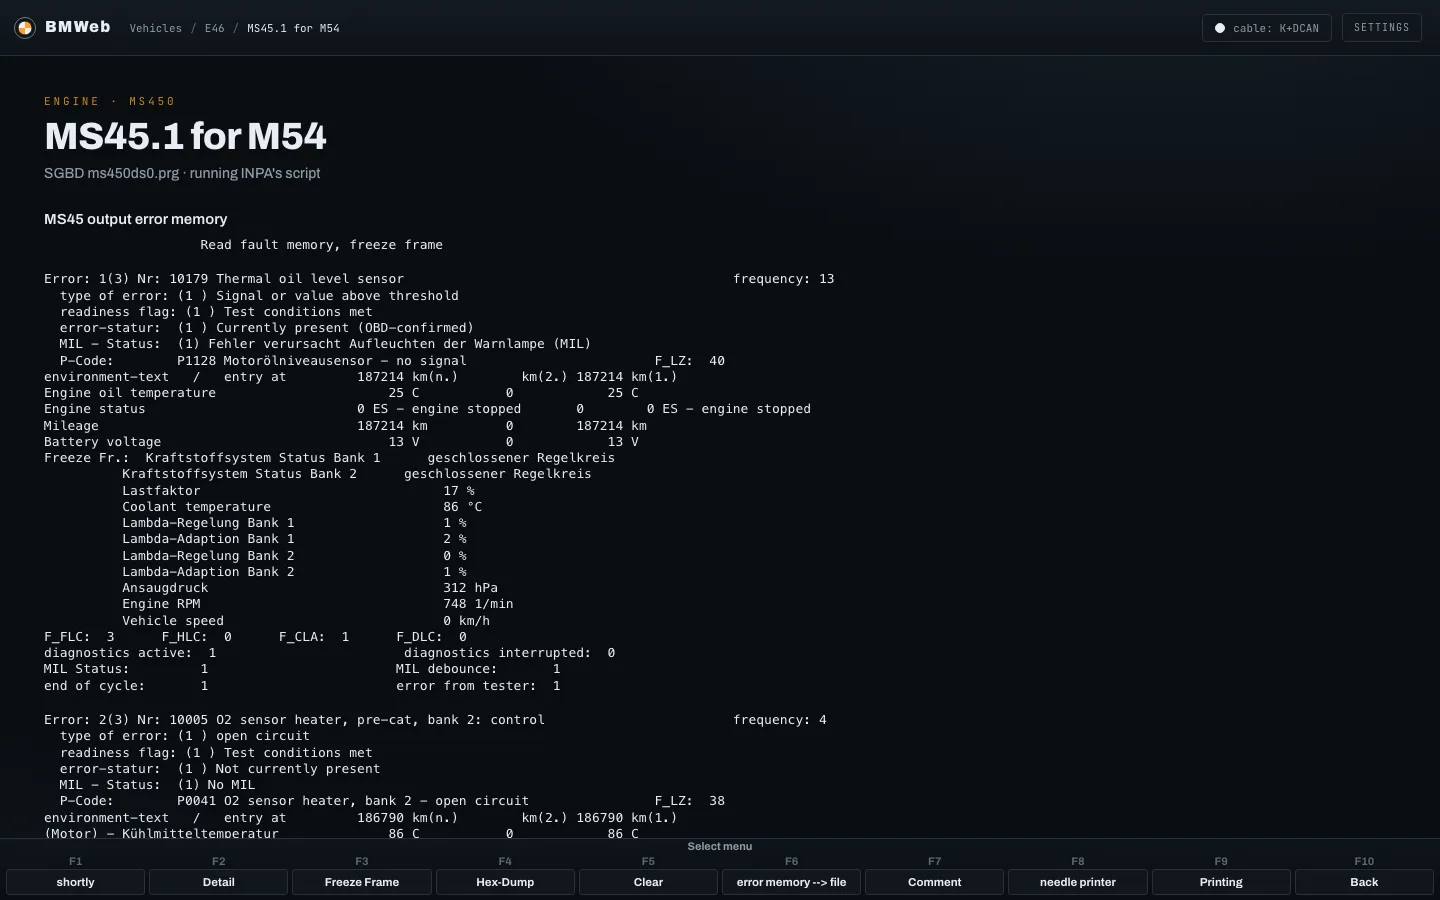Show Detail view with F2 button
The height and width of the screenshot is (900, 1440).
click(219, 882)
